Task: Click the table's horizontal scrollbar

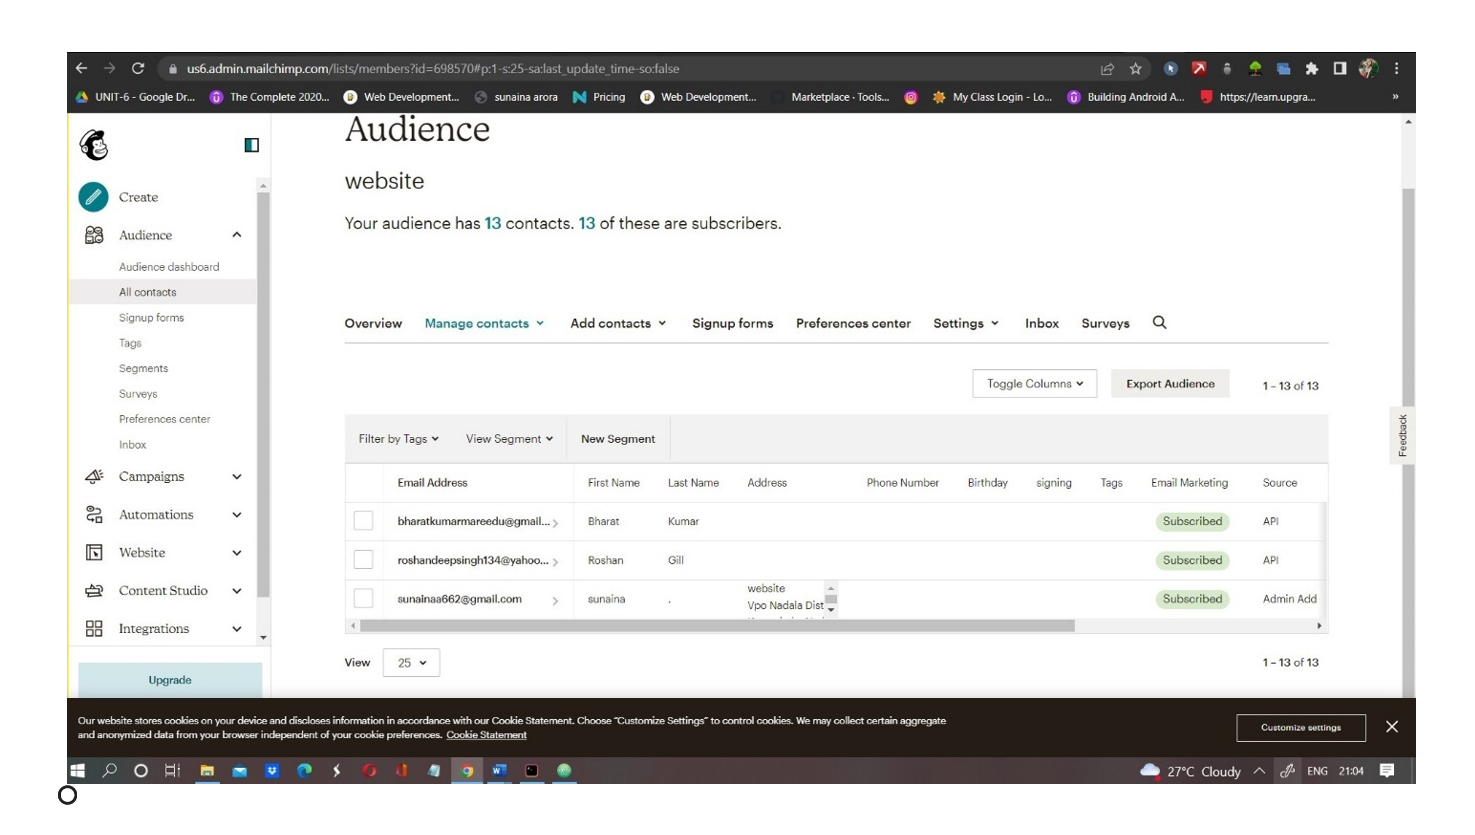Action: (x=716, y=626)
